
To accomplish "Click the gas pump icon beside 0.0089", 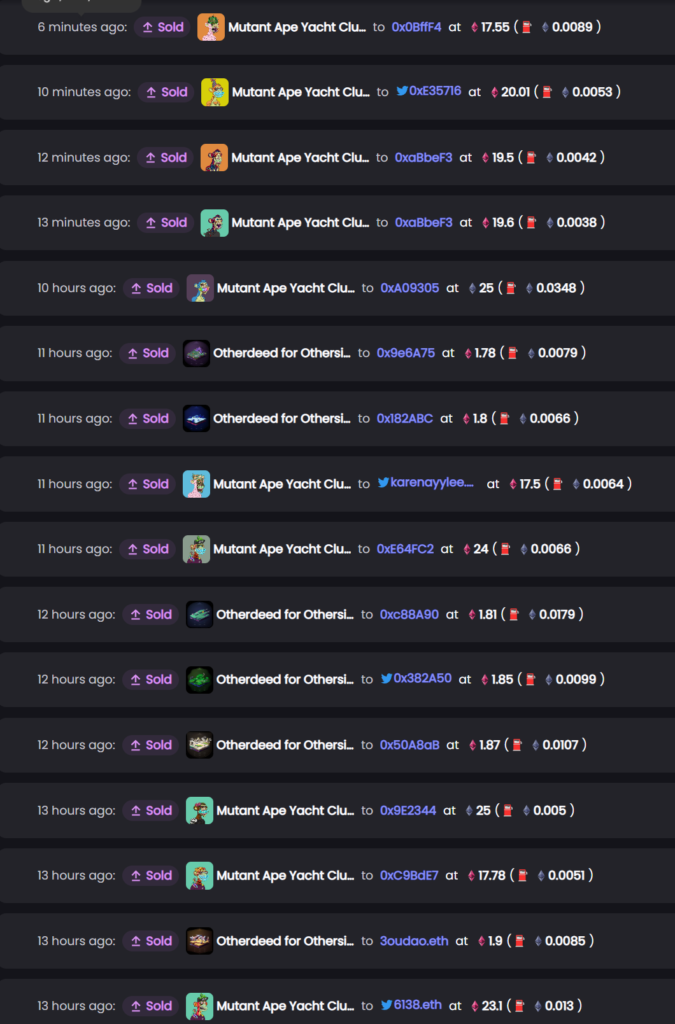I will tap(527, 27).
